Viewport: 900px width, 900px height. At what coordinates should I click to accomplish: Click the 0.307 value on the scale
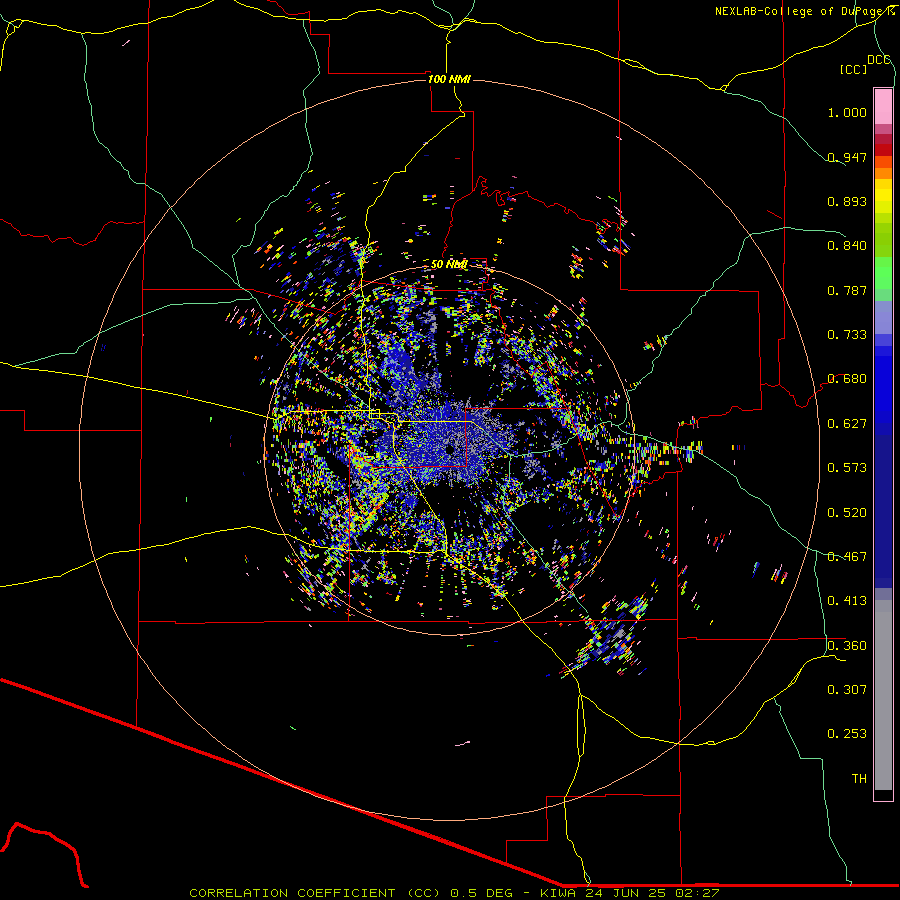(847, 690)
